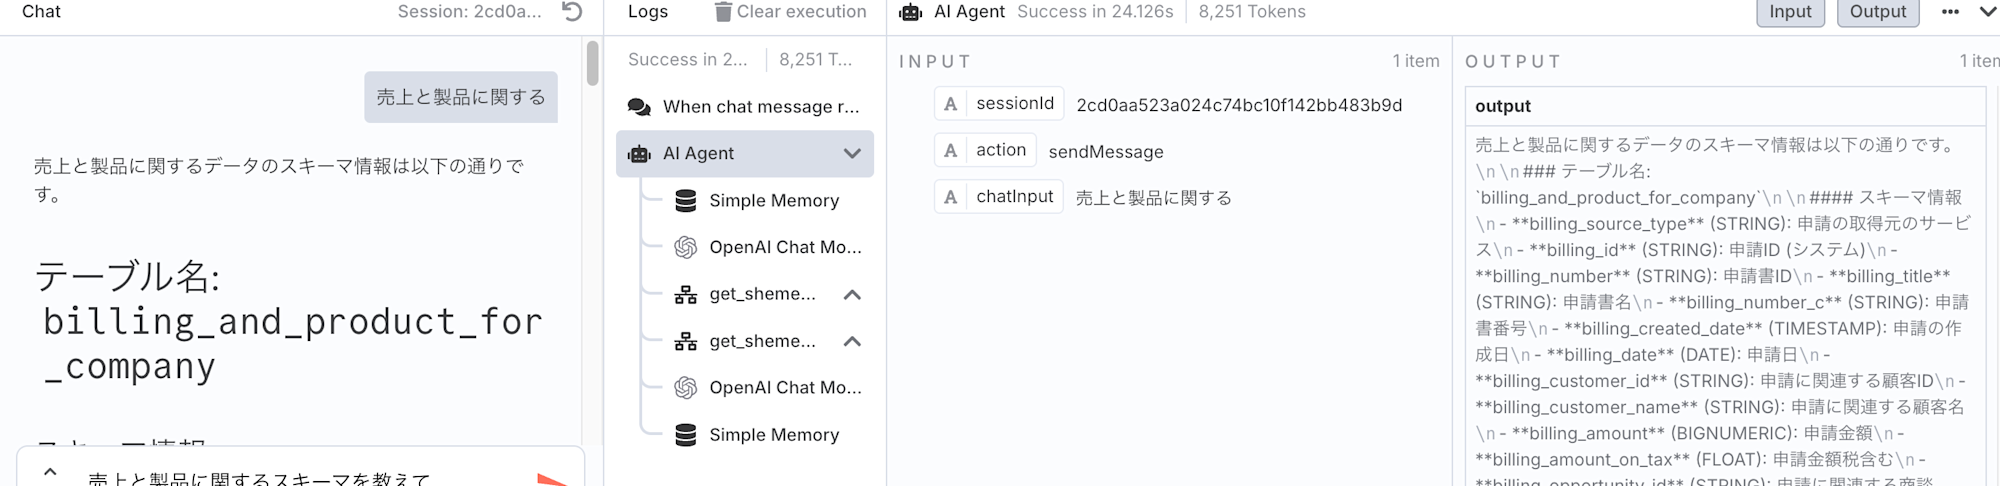Select When chat message received log item
This screenshot has width=2000, height=486.
click(x=745, y=107)
